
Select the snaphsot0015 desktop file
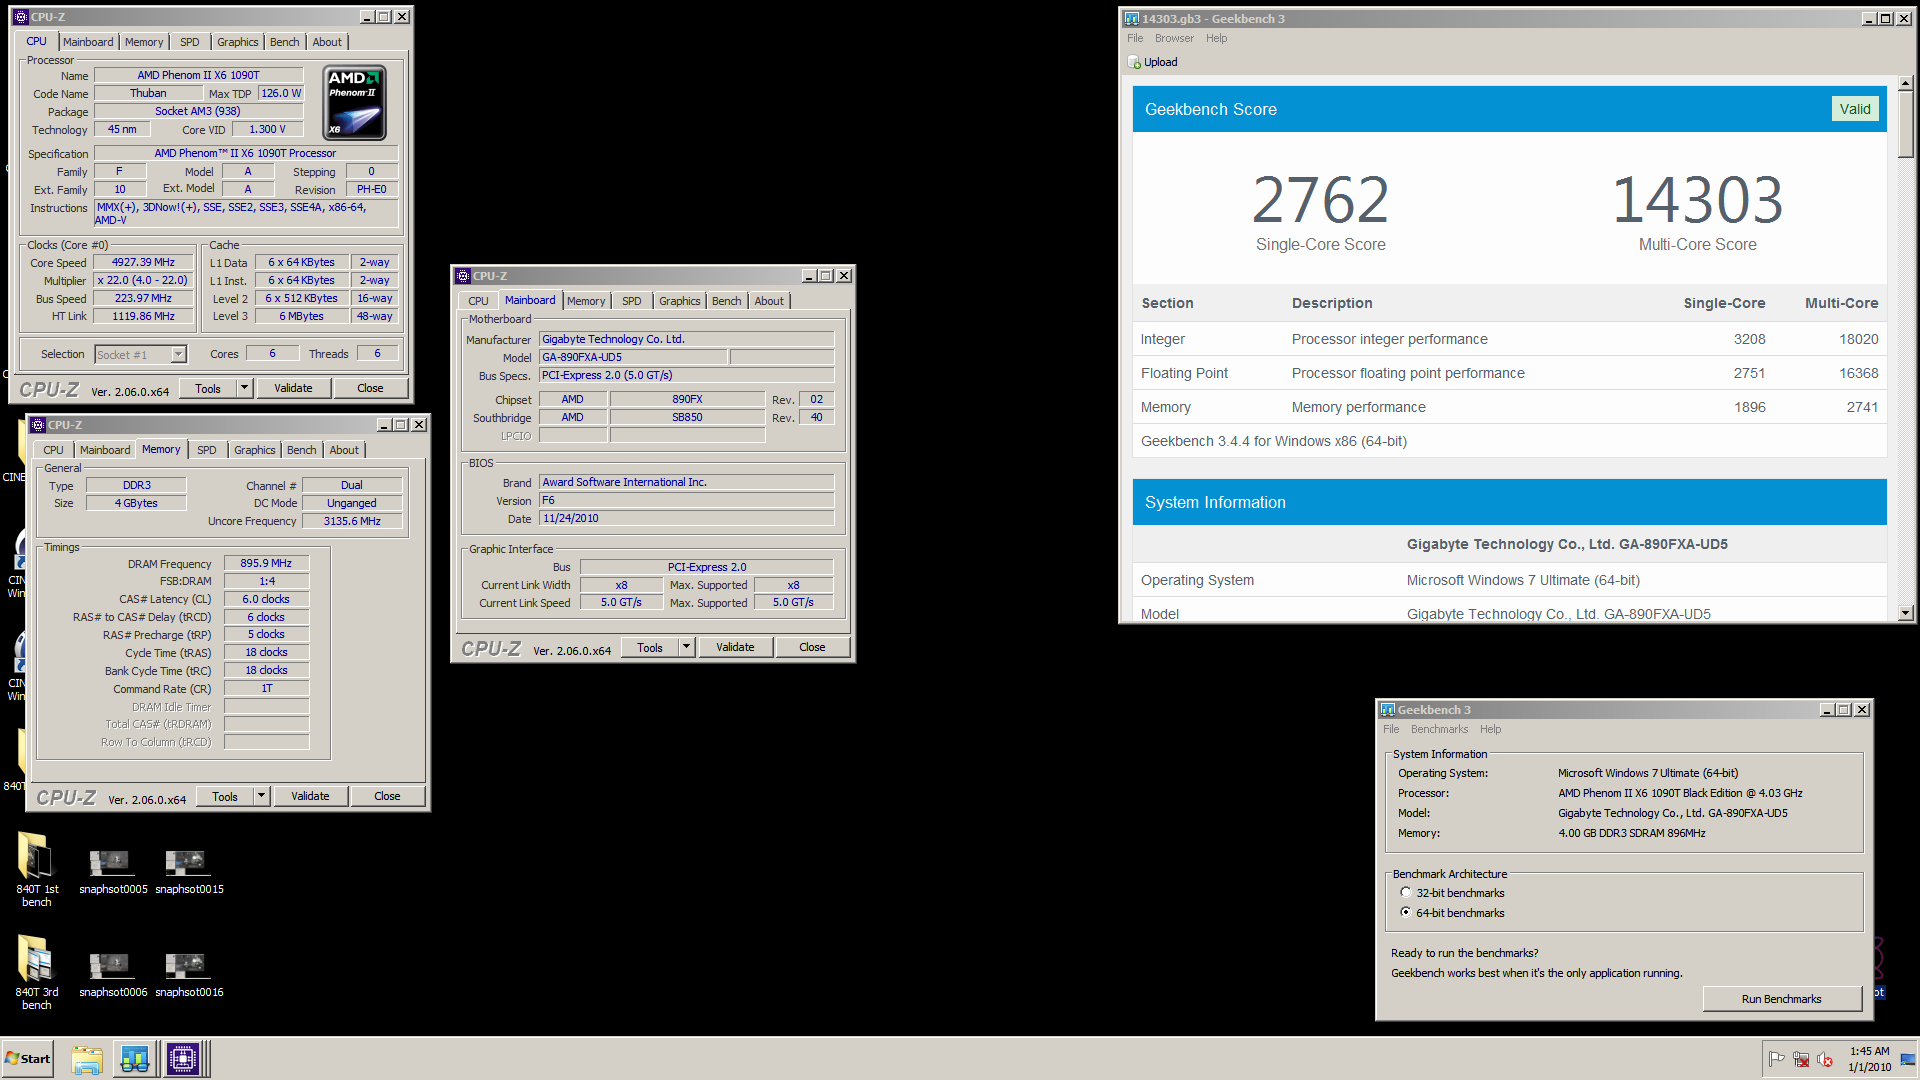pos(189,871)
